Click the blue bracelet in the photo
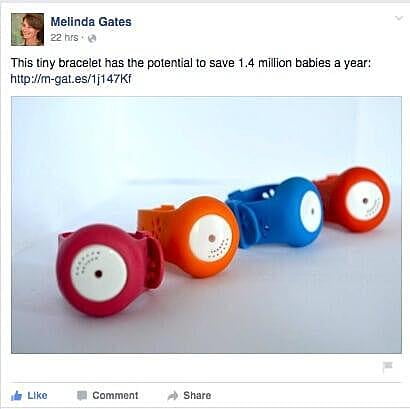The image size is (410, 409). 275,213
